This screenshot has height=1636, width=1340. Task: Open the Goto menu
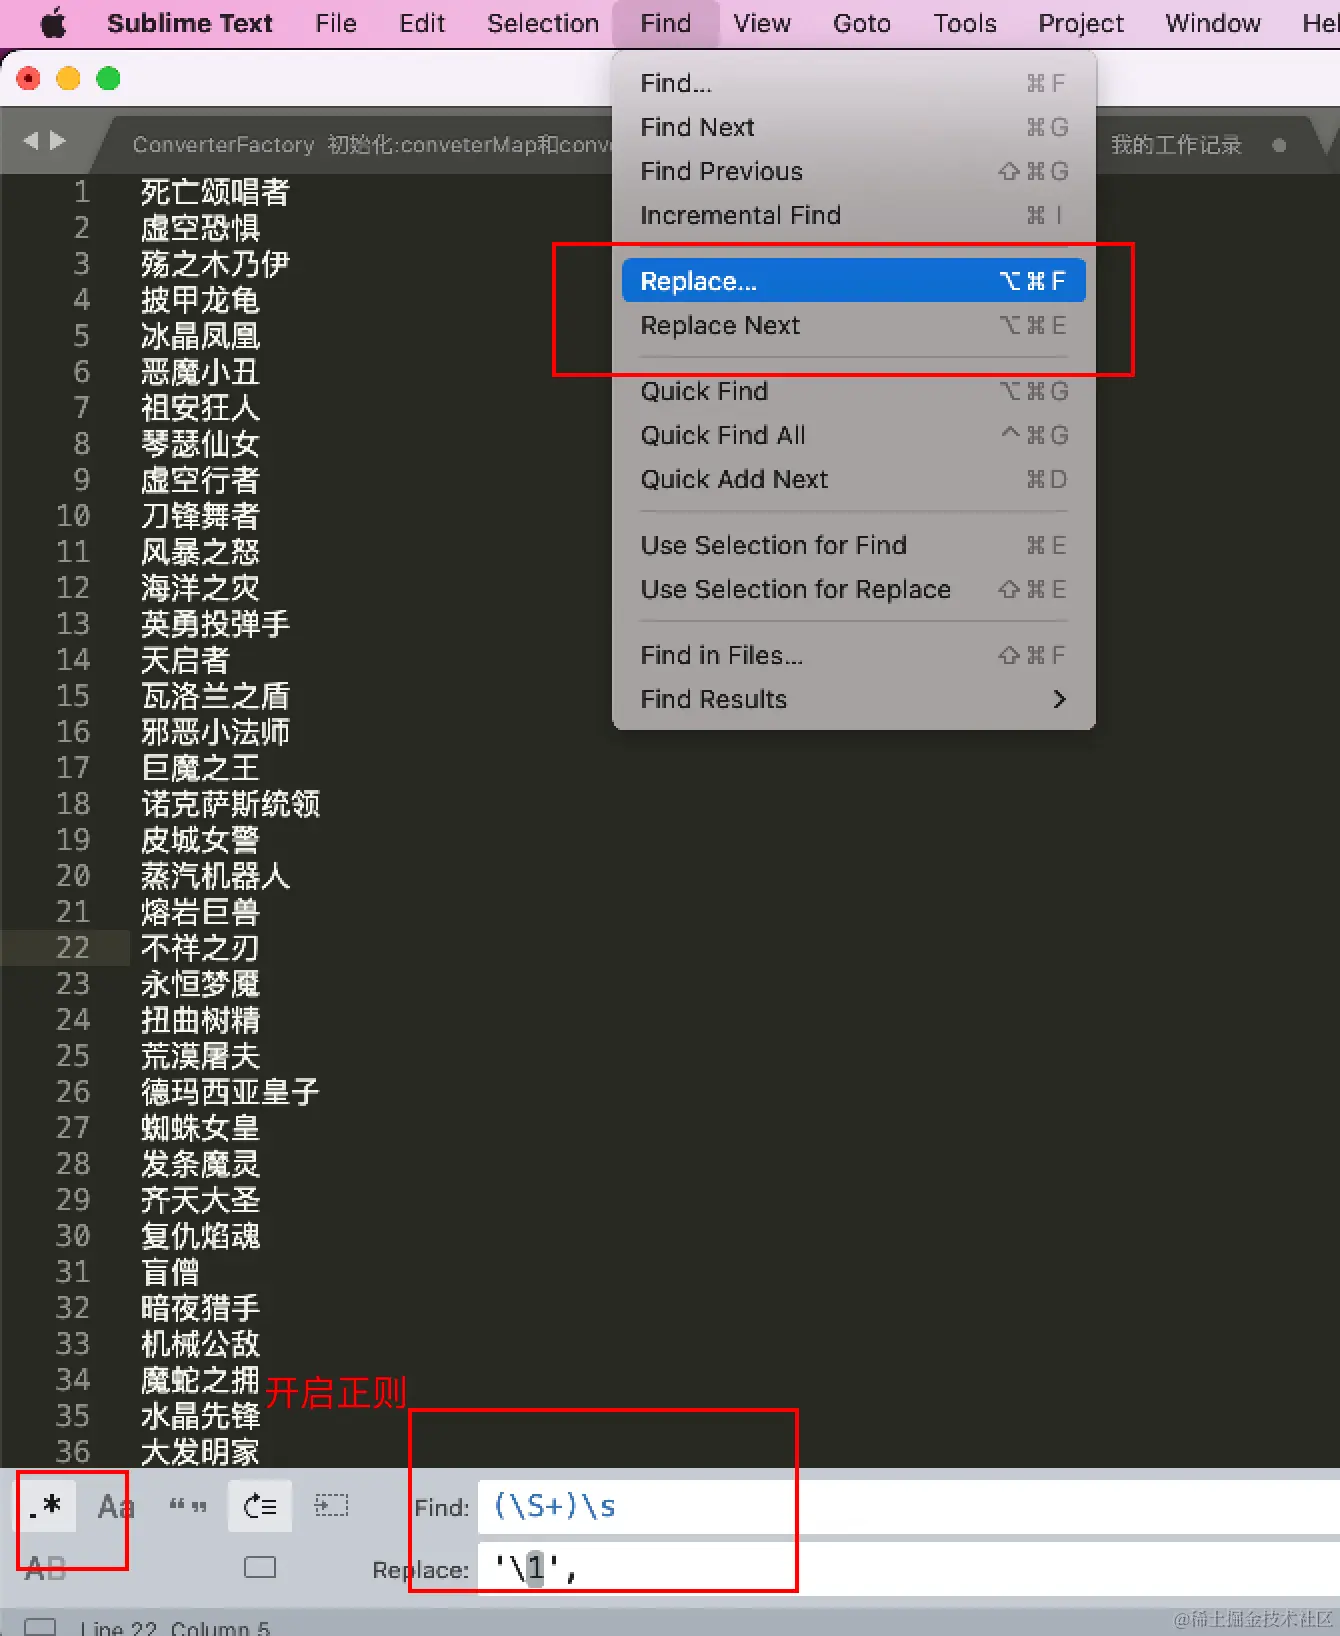862,23
